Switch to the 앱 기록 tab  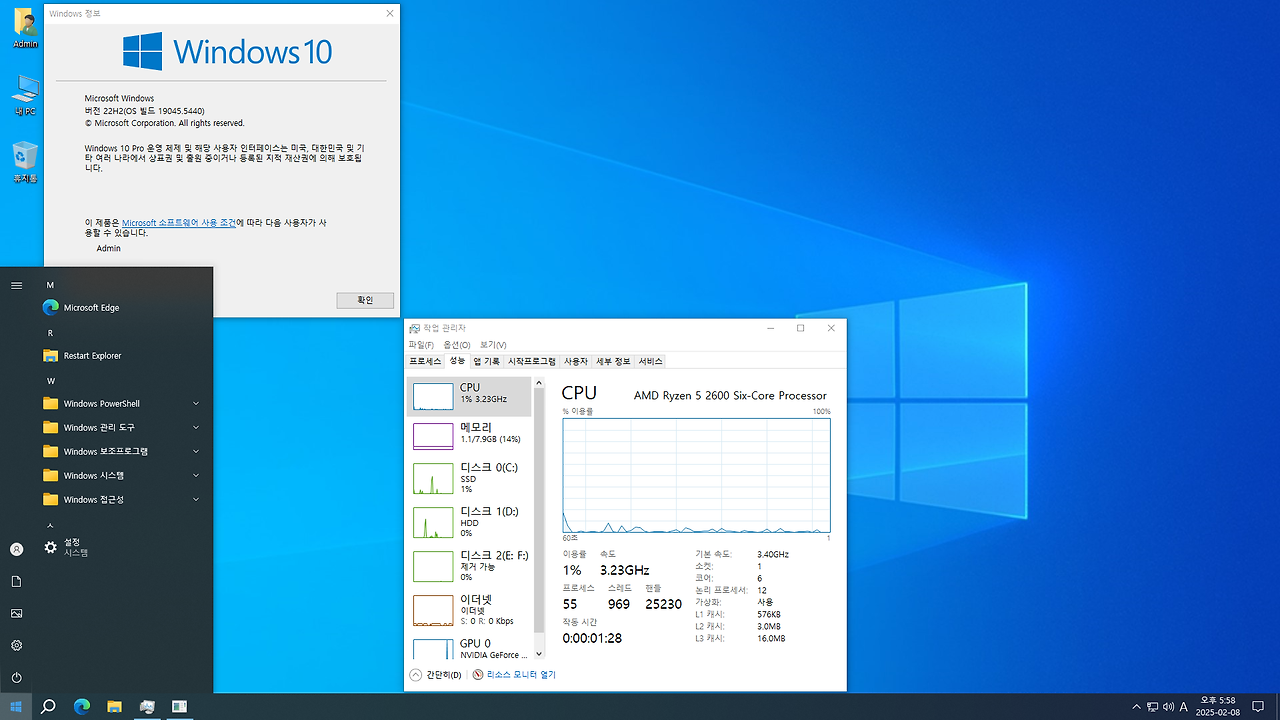486,361
